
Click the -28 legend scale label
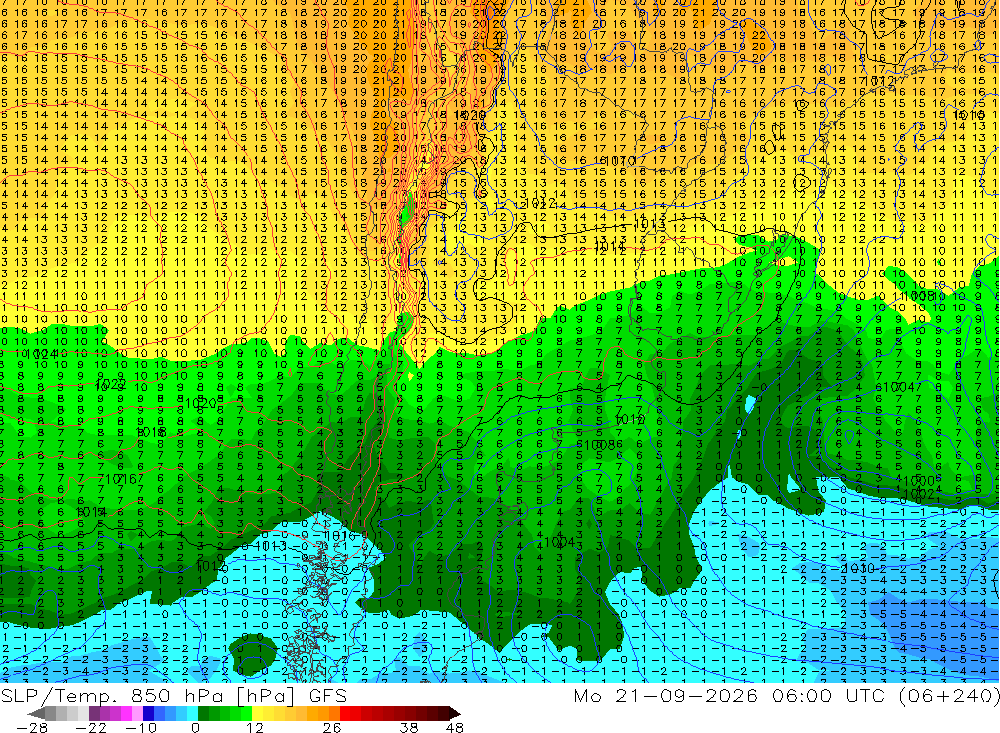point(32,728)
